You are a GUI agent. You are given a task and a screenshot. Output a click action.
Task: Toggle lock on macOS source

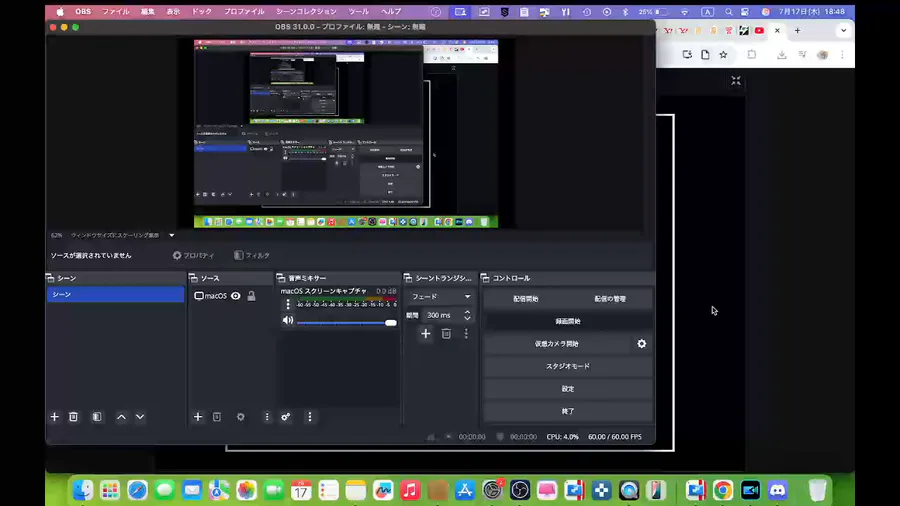(251, 296)
